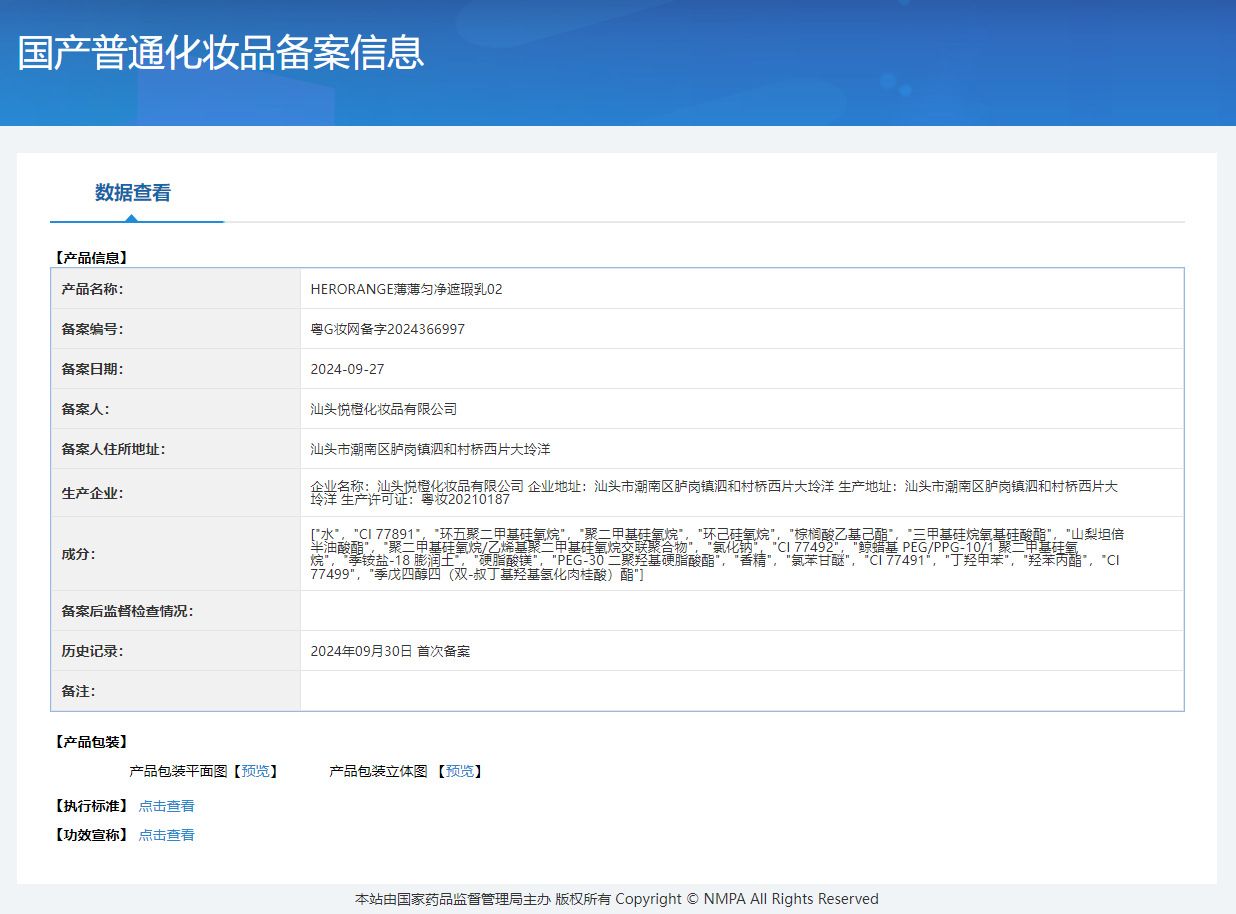Open the 数据查看 tab
This screenshot has height=914, width=1236.
[x=133, y=193]
